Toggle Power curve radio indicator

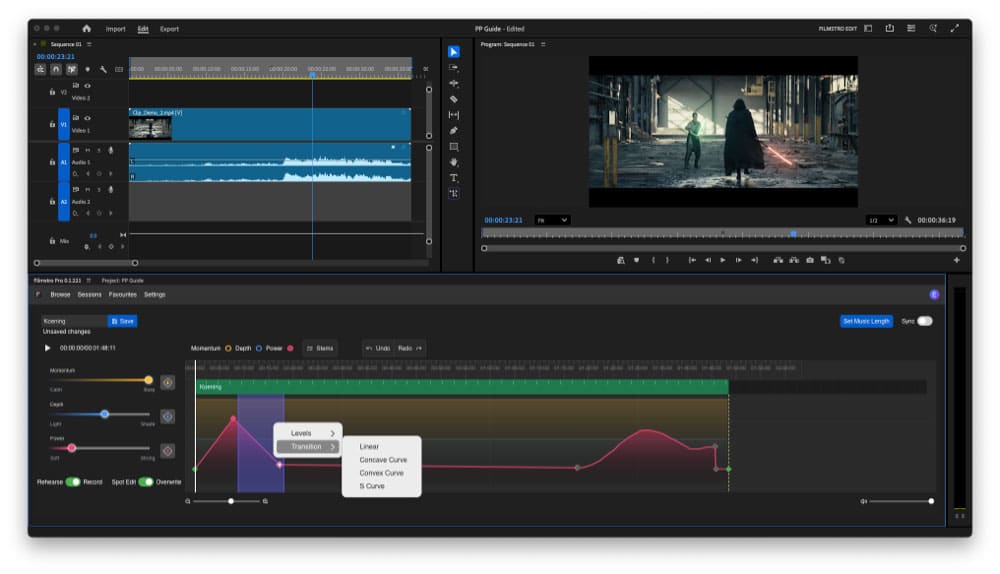290,348
